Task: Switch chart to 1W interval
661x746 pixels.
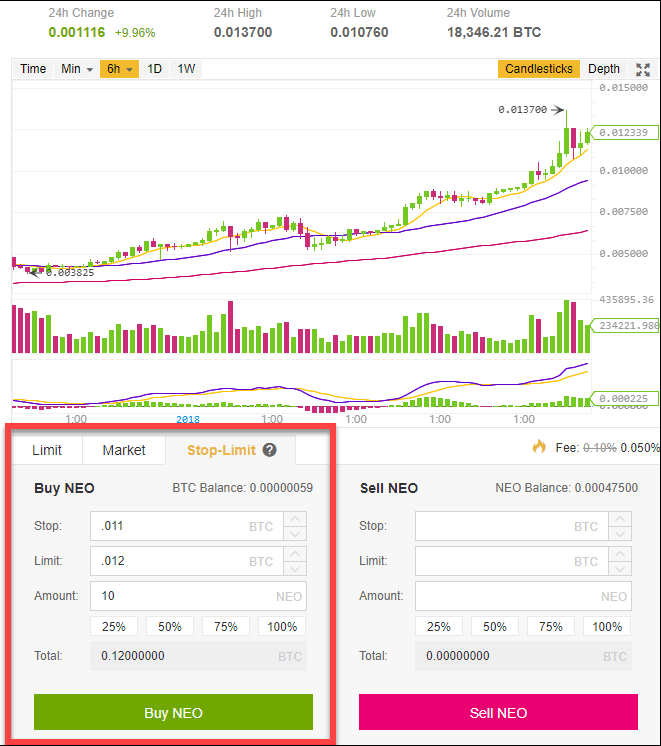Action: coord(186,69)
